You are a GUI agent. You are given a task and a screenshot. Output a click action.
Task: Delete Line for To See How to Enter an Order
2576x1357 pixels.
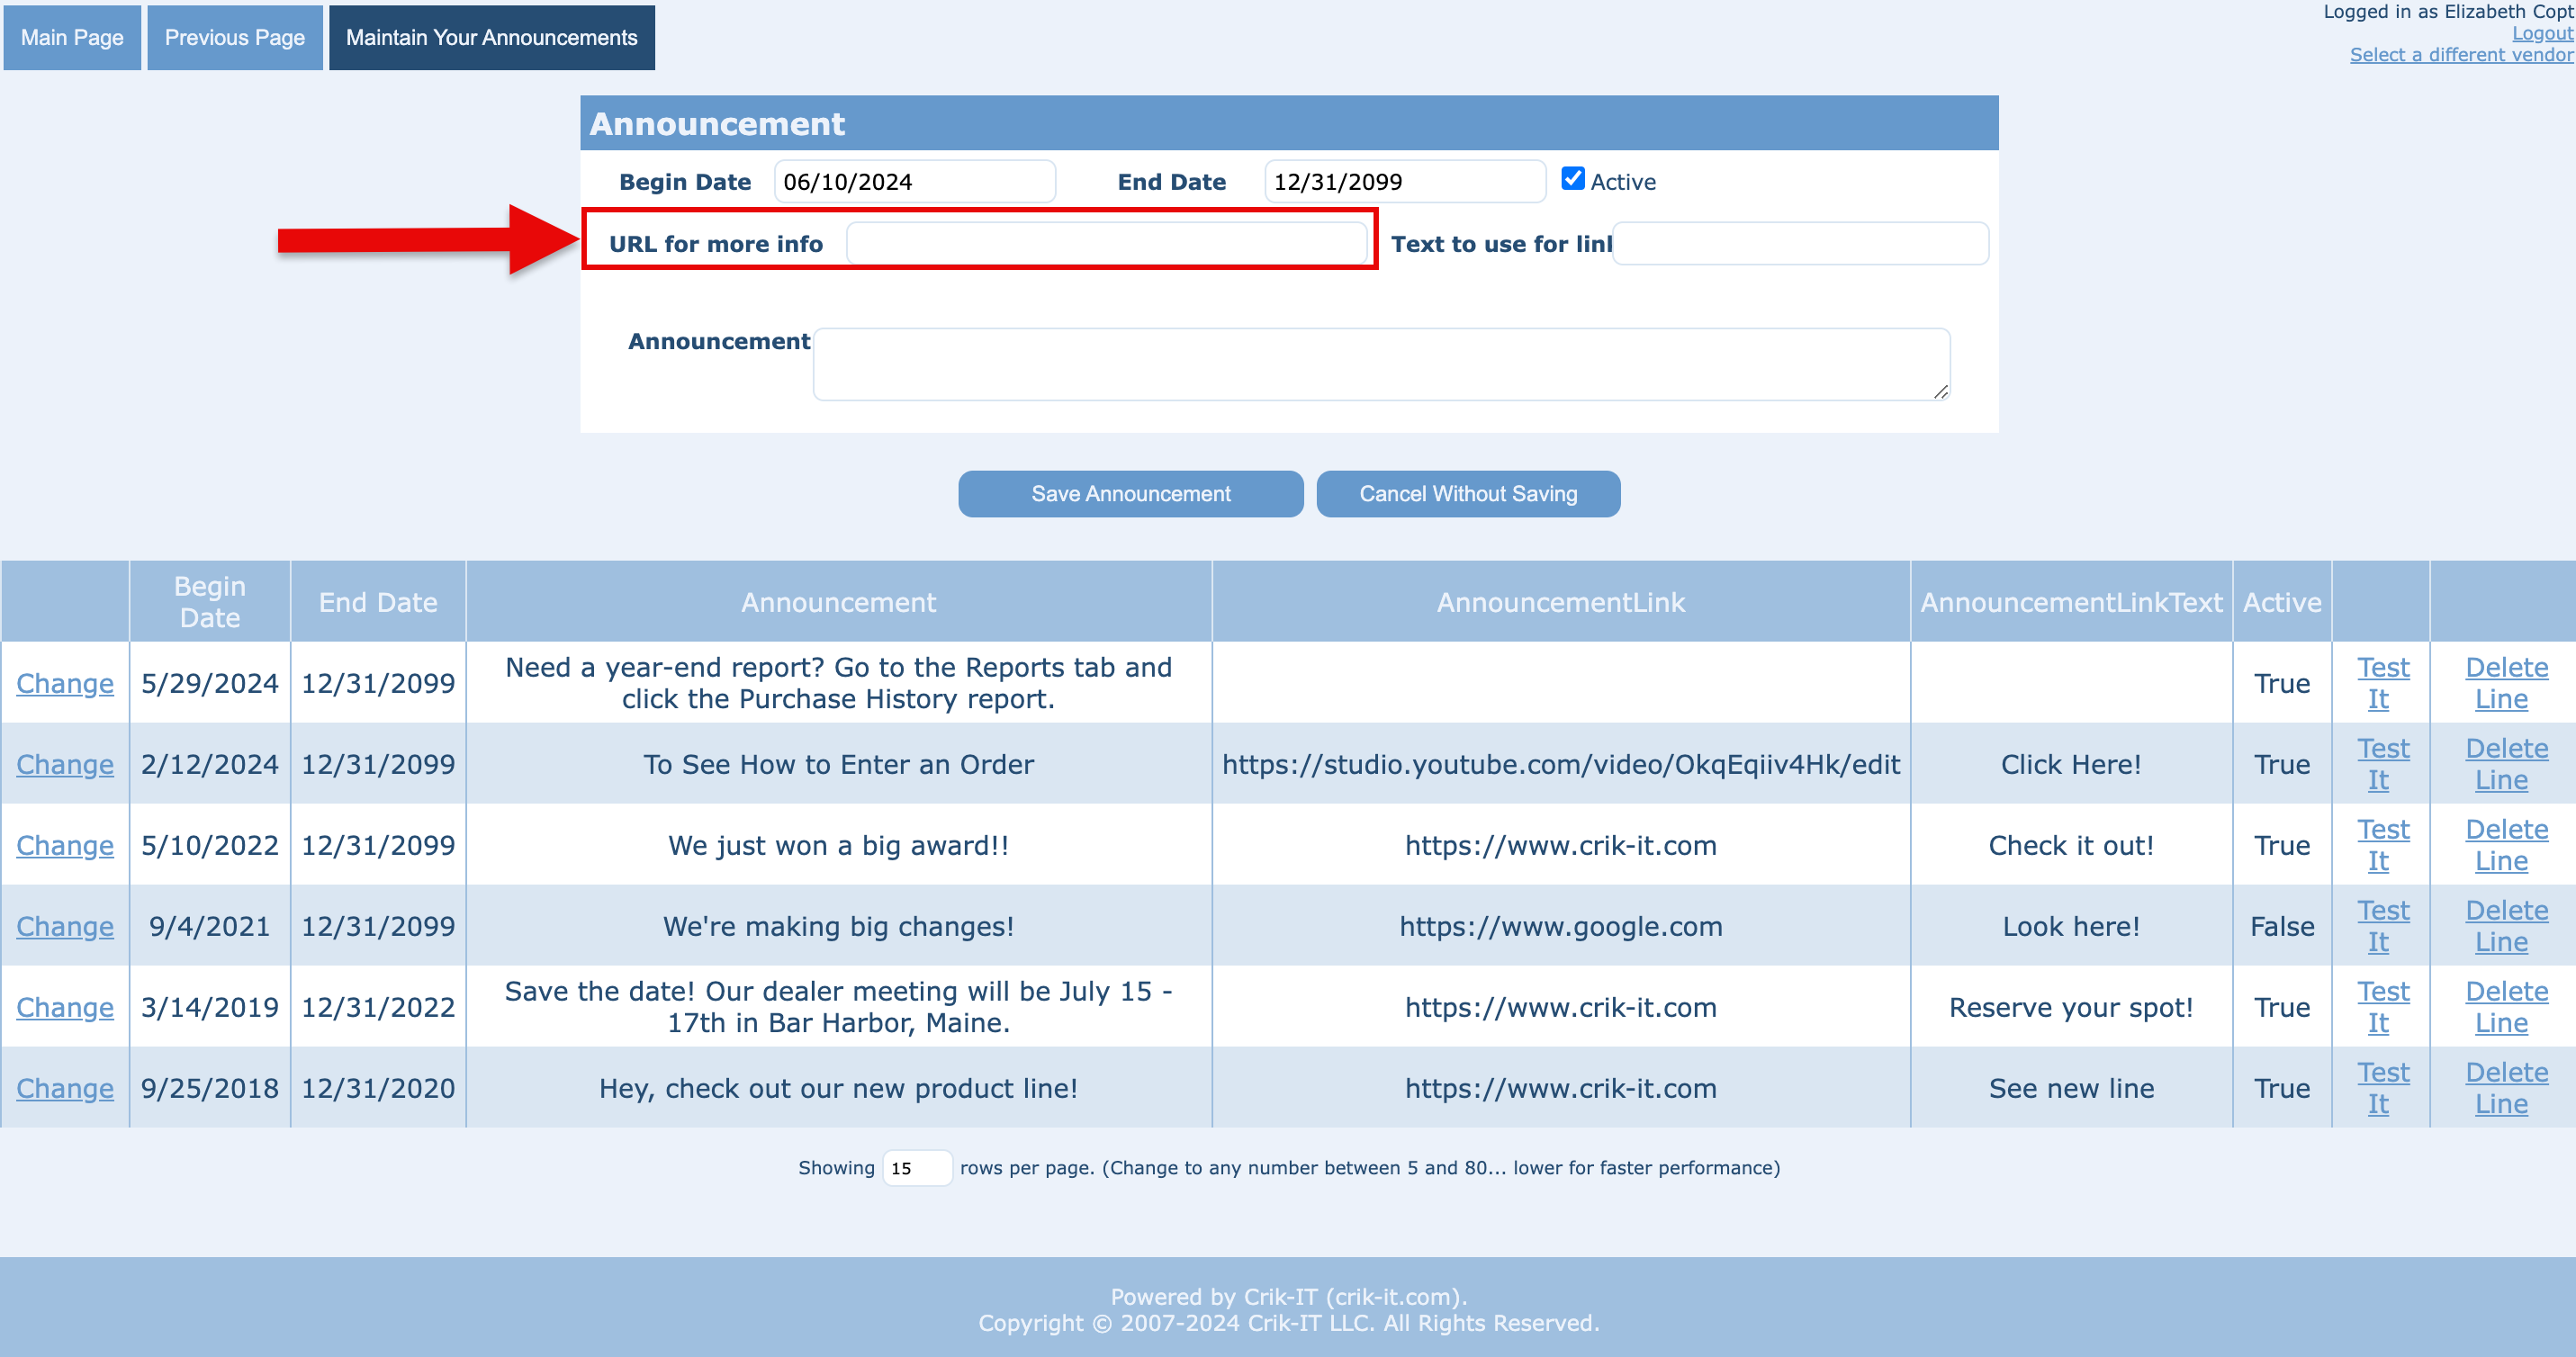tap(2505, 764)
